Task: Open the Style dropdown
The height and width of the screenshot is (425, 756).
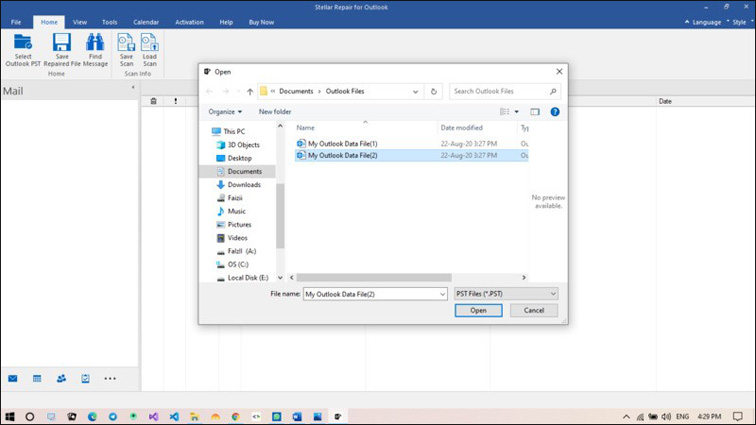Action: pyautogui.click(x=740, y=22)
